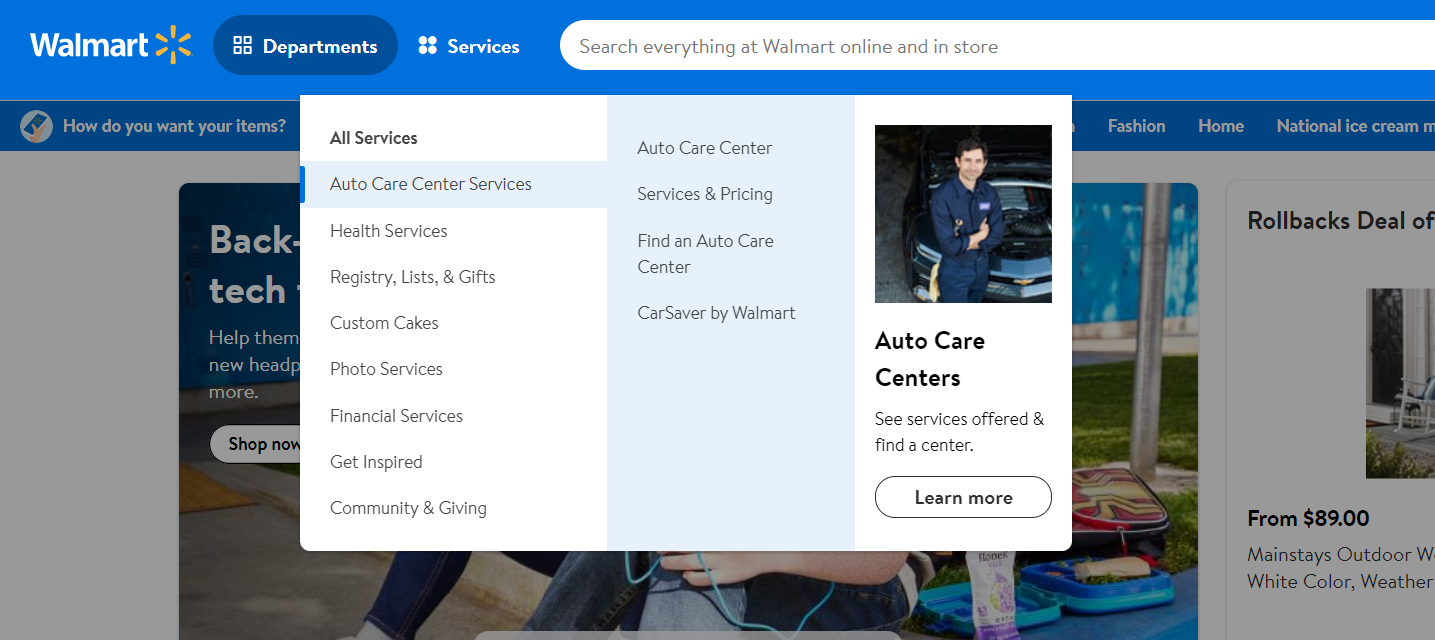The image size is (1435, 640).
Task: Open CarSaver by Walmart link
Action: click(x=716, y=313)
